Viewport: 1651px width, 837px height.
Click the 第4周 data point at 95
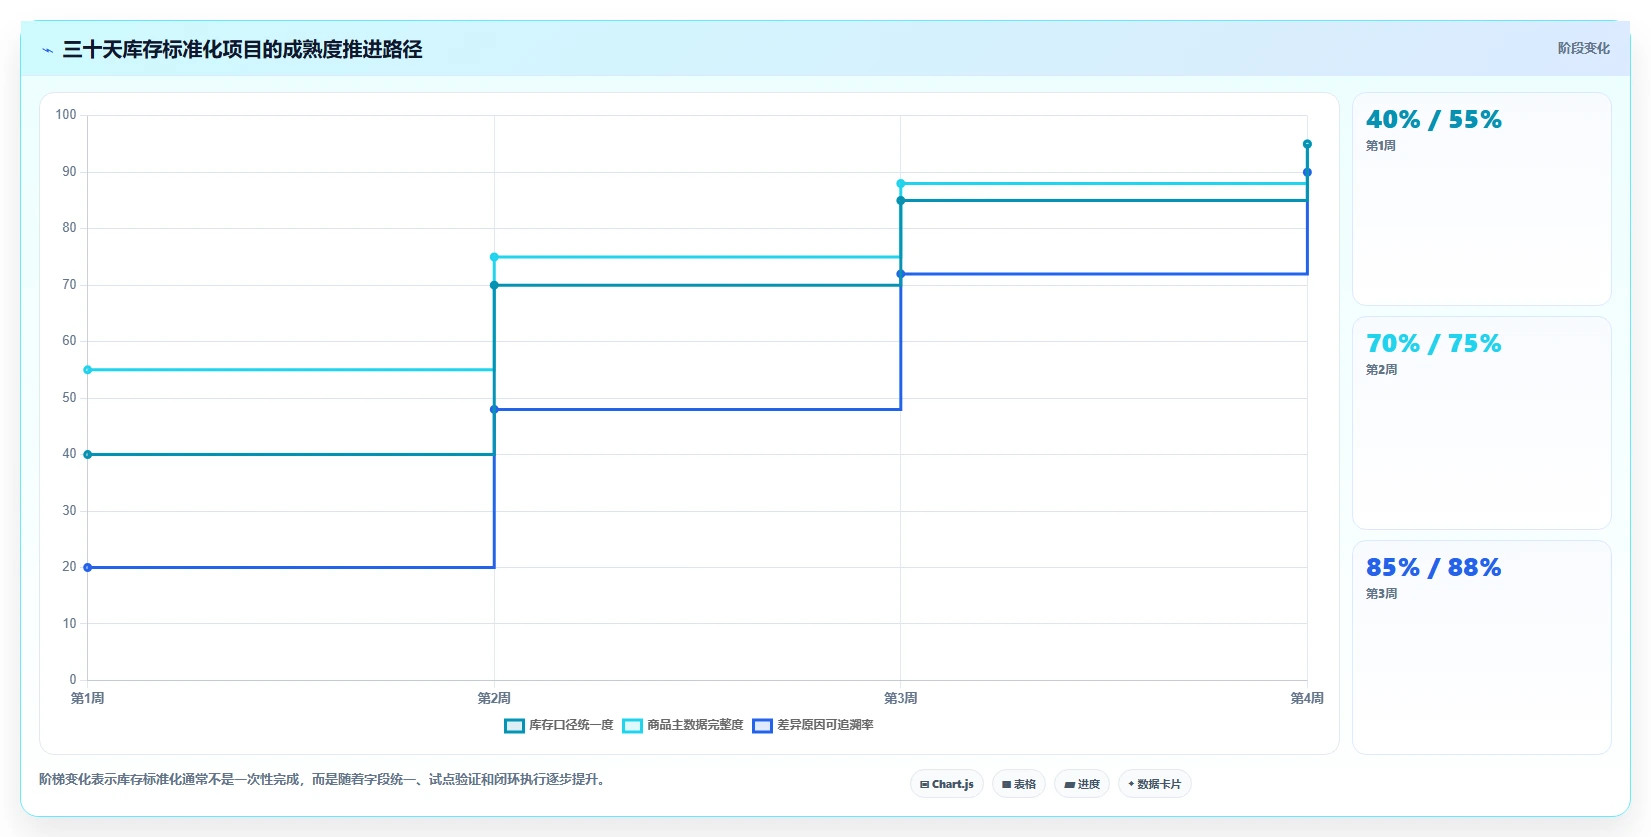(1307, 144)
